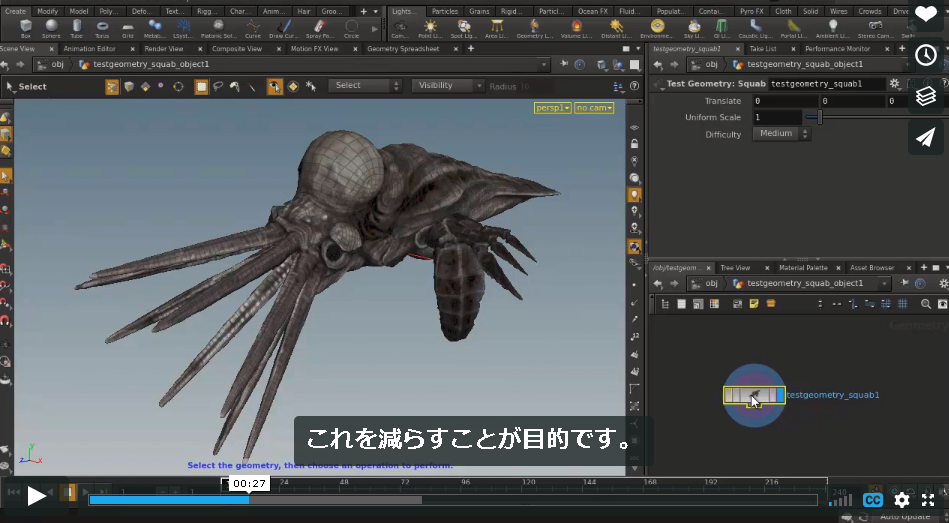
Task: Select the Sphere shelf tool
Action: [x=51, y=28]
